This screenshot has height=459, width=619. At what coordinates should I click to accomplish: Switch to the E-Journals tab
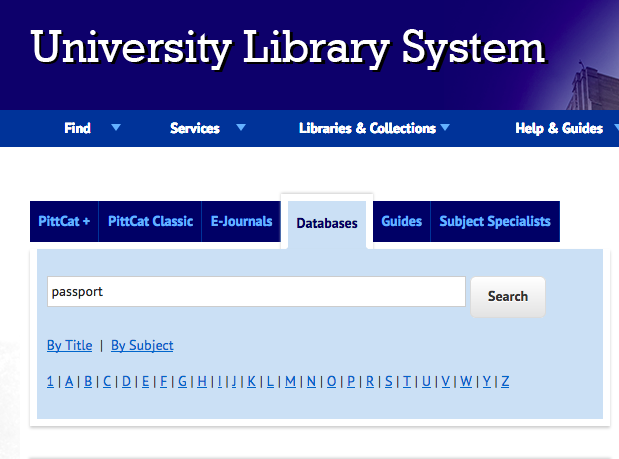(242, 221)
